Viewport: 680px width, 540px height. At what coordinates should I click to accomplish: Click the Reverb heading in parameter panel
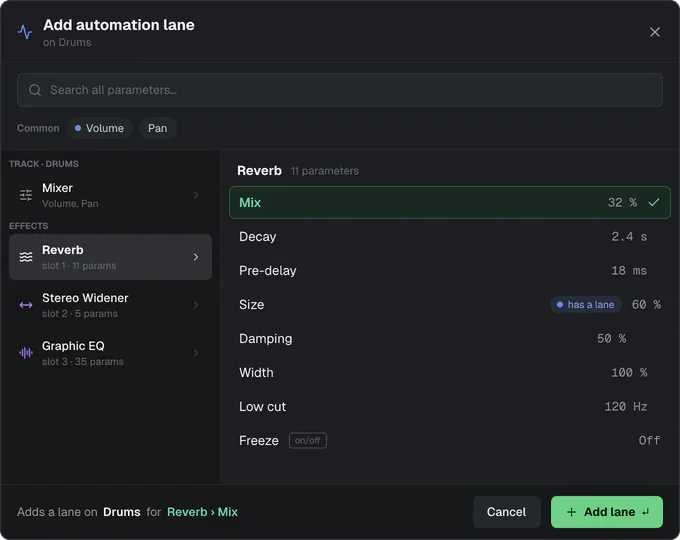pyautogui.click(x=259, y=171)
